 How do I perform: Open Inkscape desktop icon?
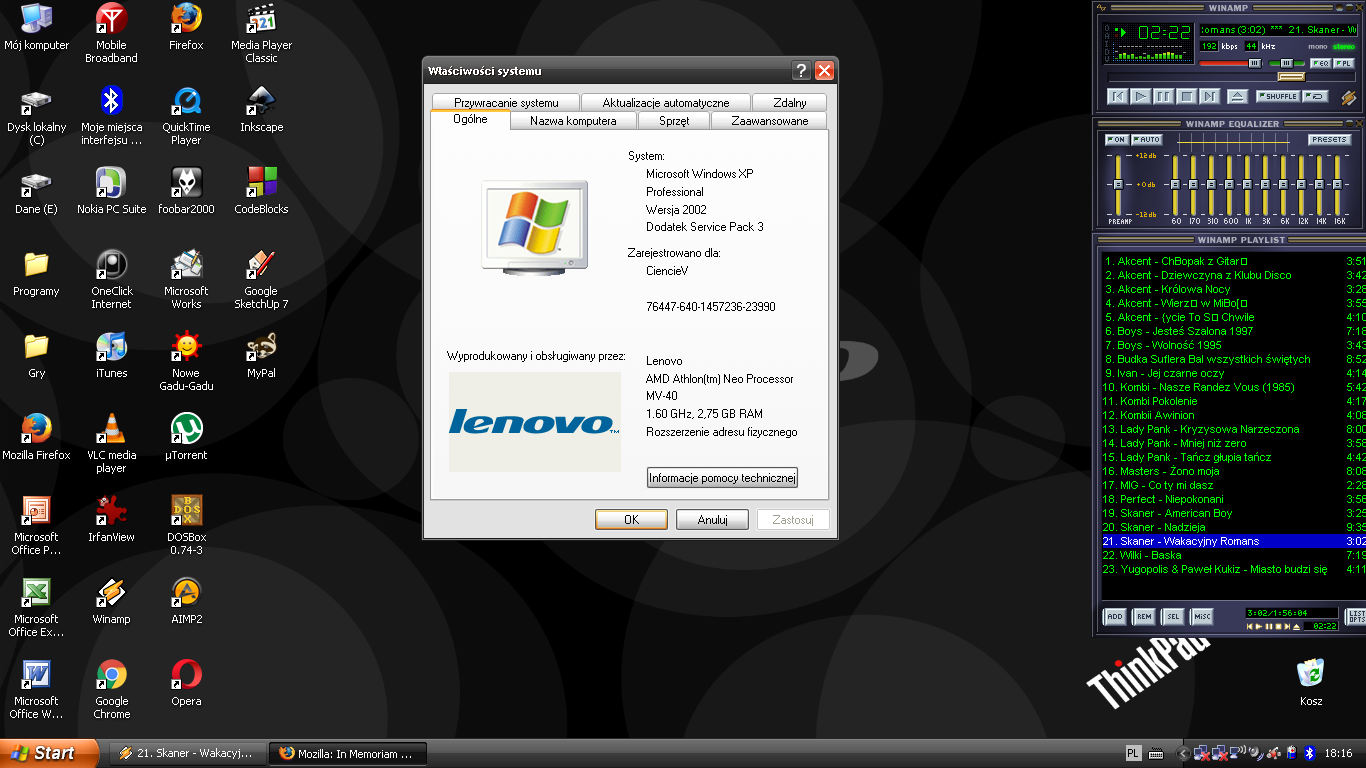pyautogui.click(x=261, y=110)
